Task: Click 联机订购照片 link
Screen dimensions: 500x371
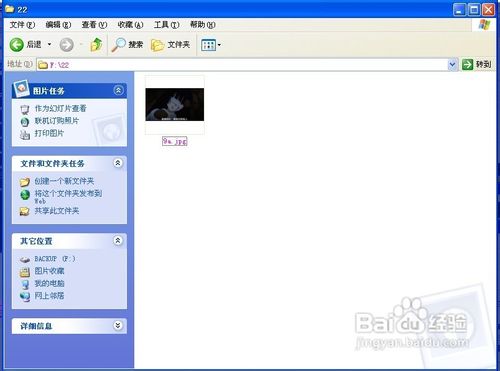Action: pos(57,121)
